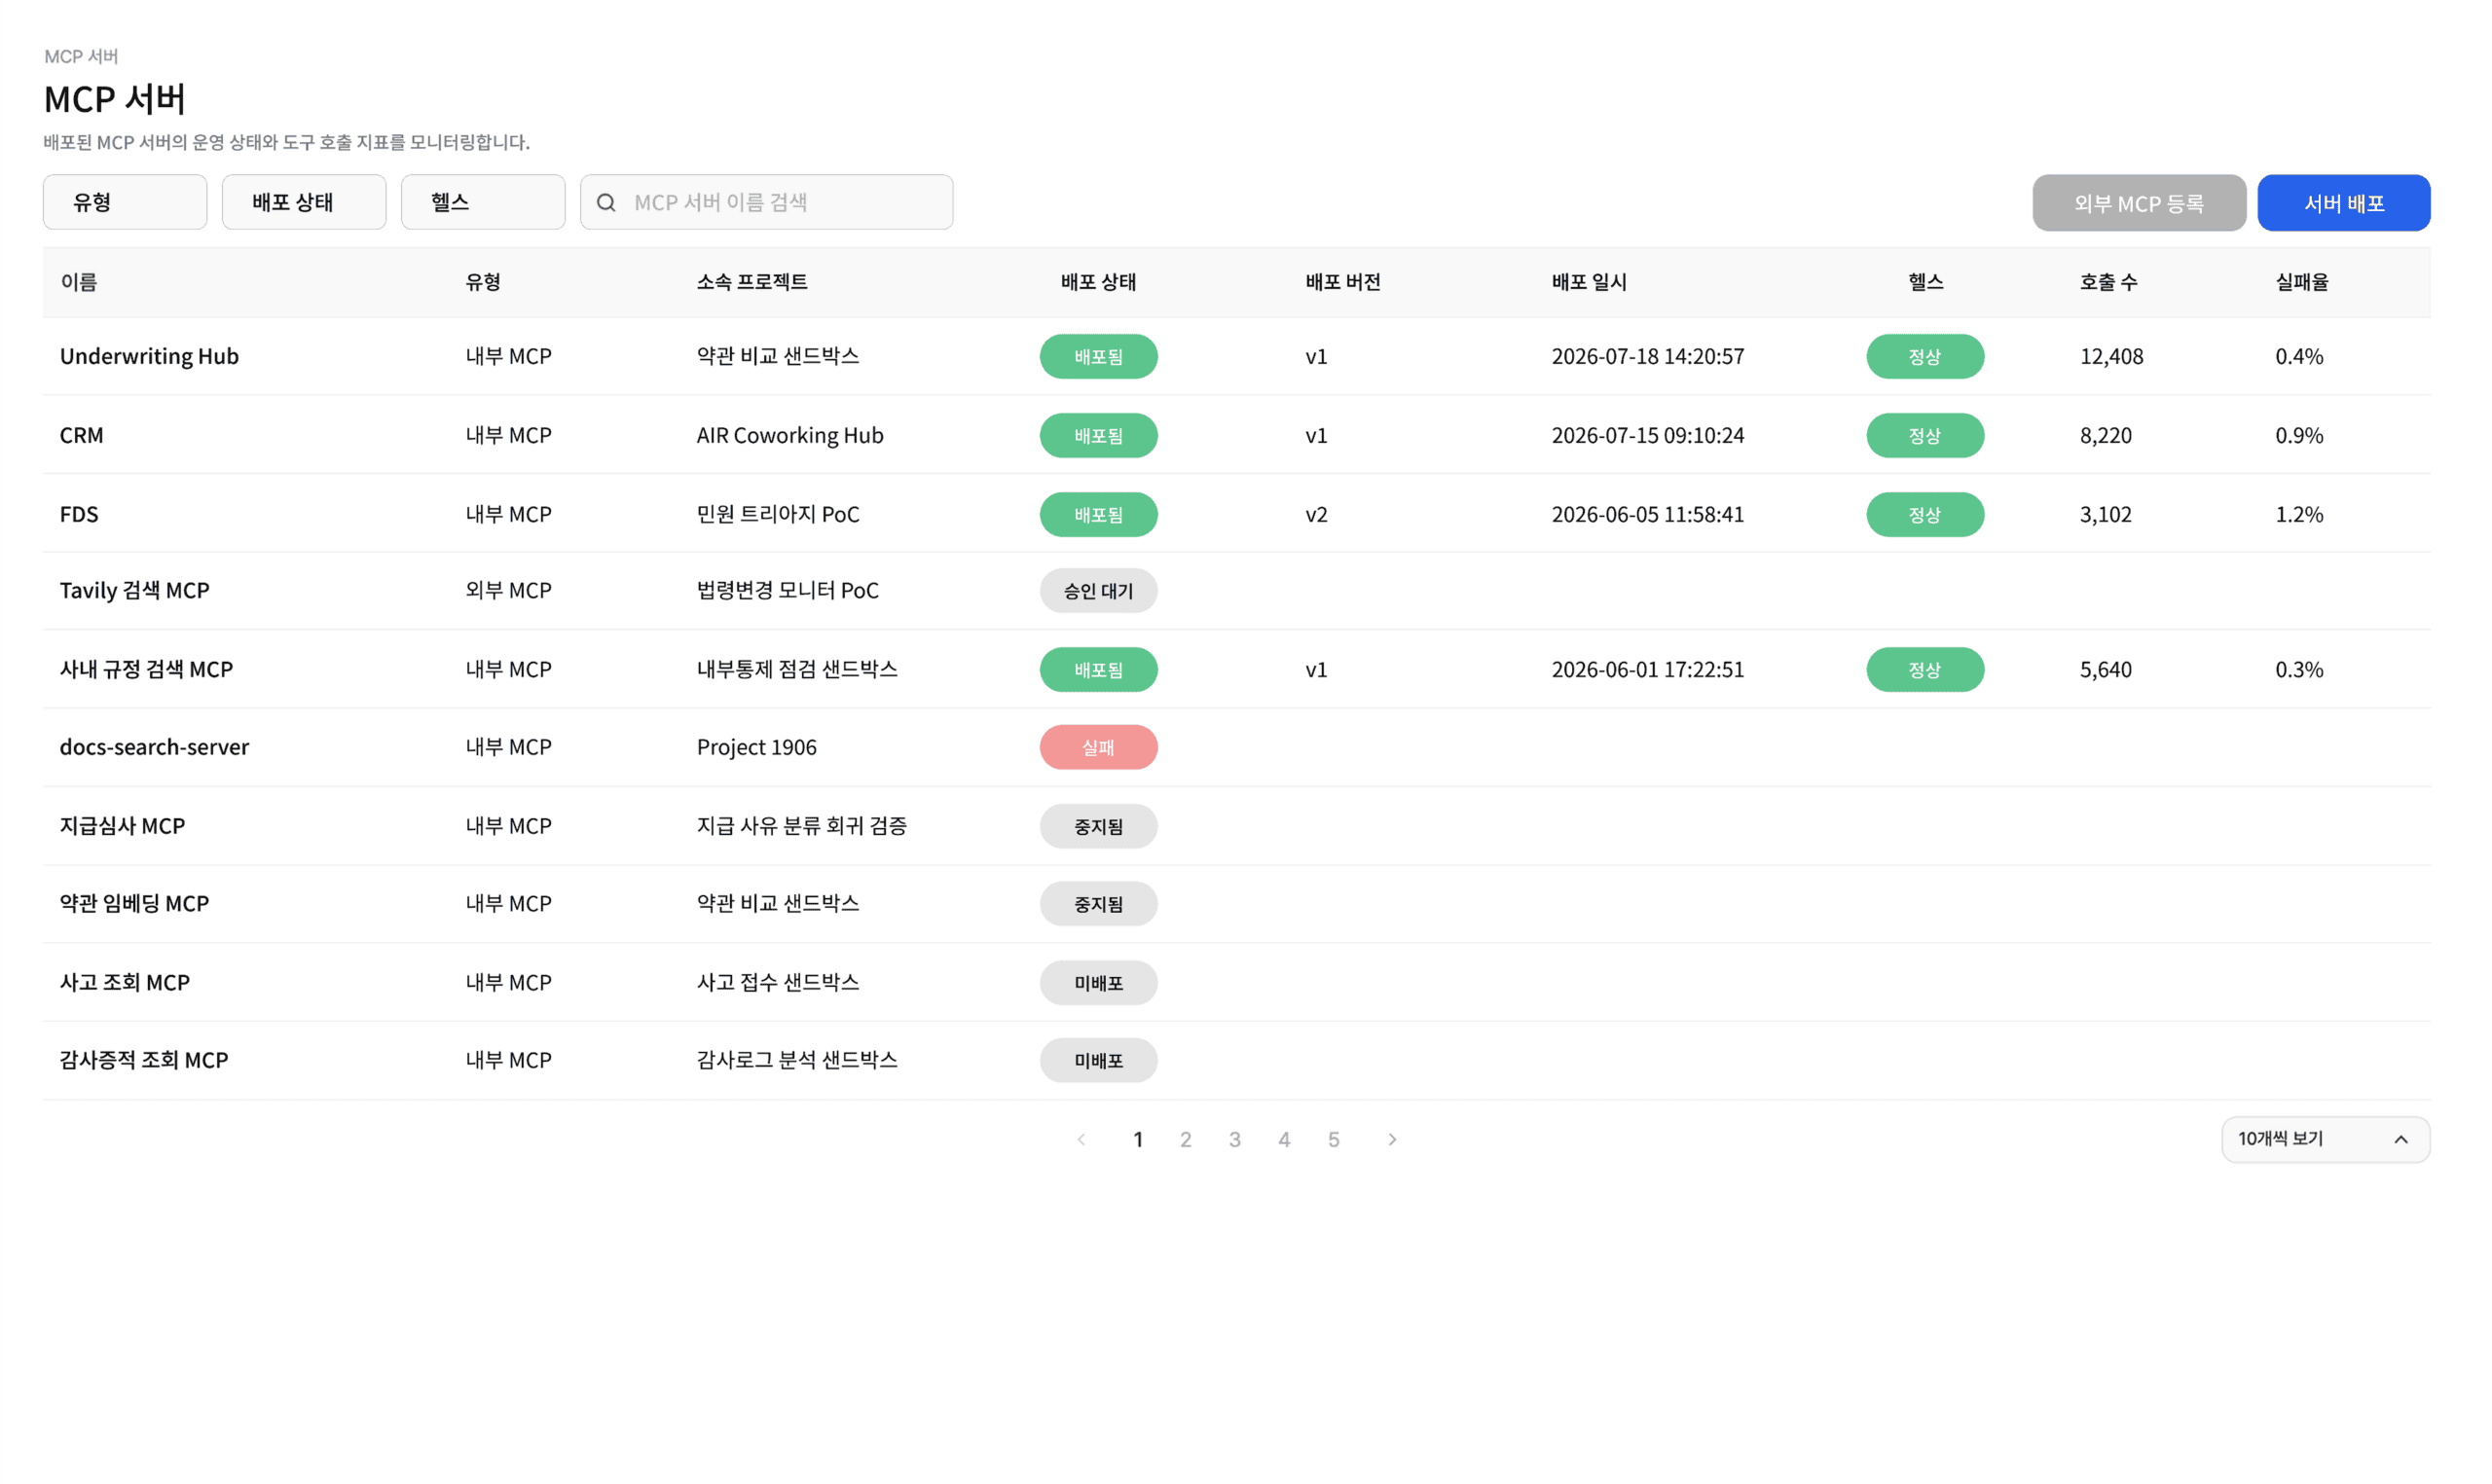Open the 사고 조회 MCP server
Image resolution: width=2492 pixels, height=1484 pixels.
[x=125, y=982]
